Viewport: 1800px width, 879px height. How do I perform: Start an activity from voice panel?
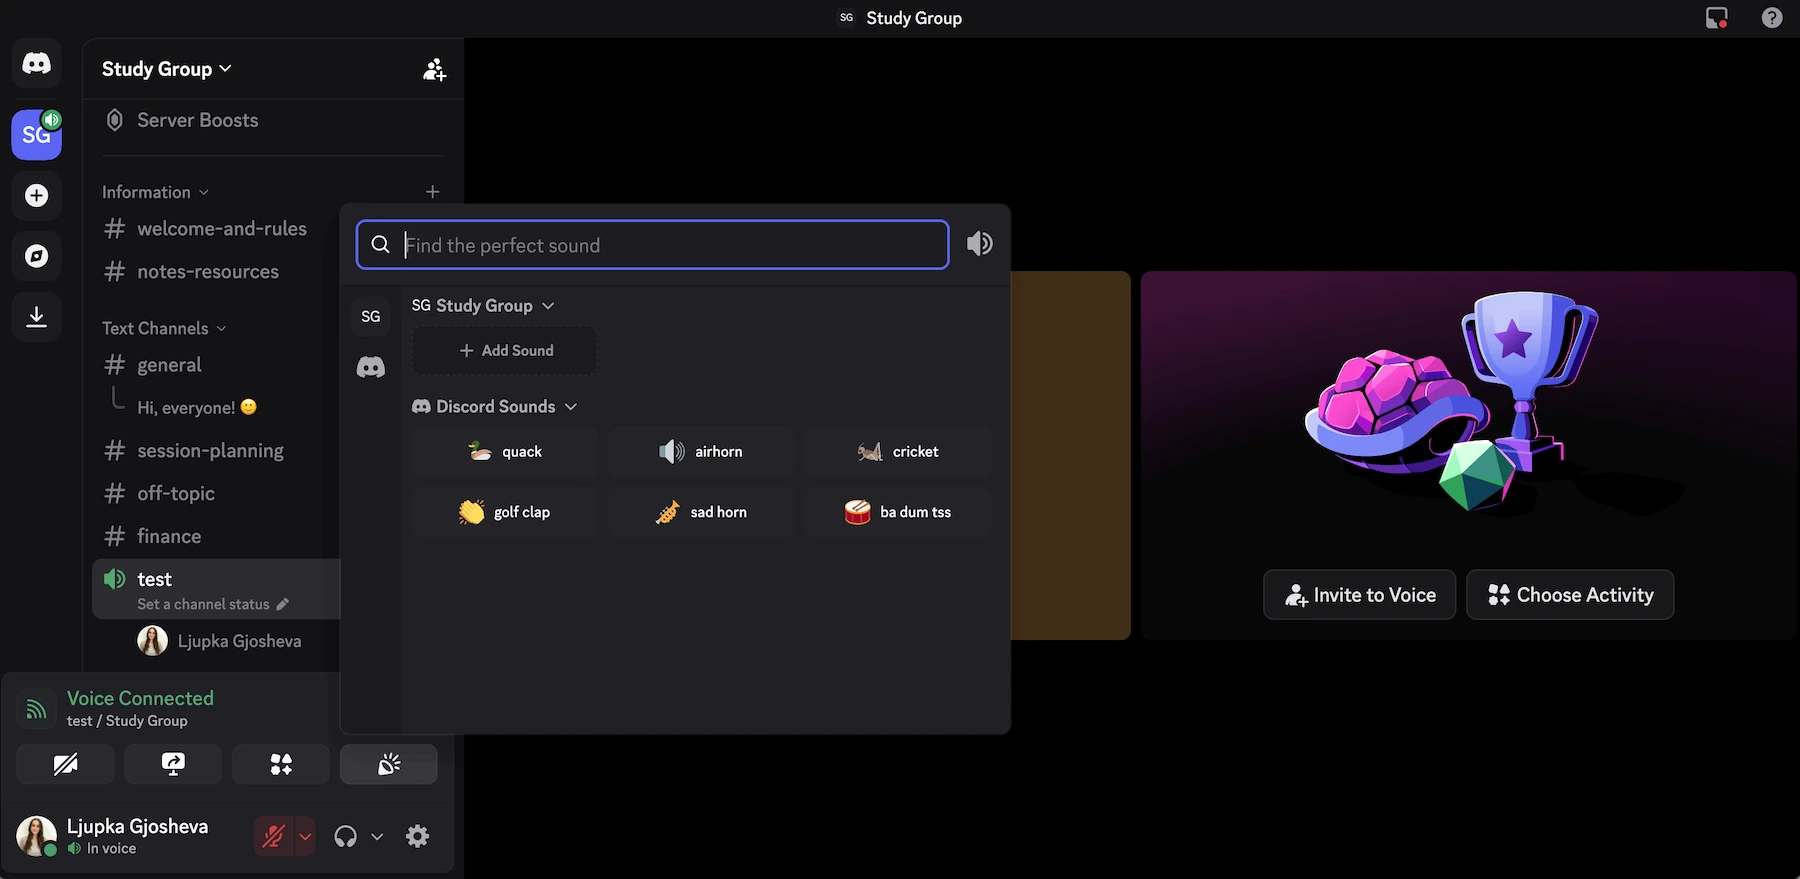click(x=281, y=765)
